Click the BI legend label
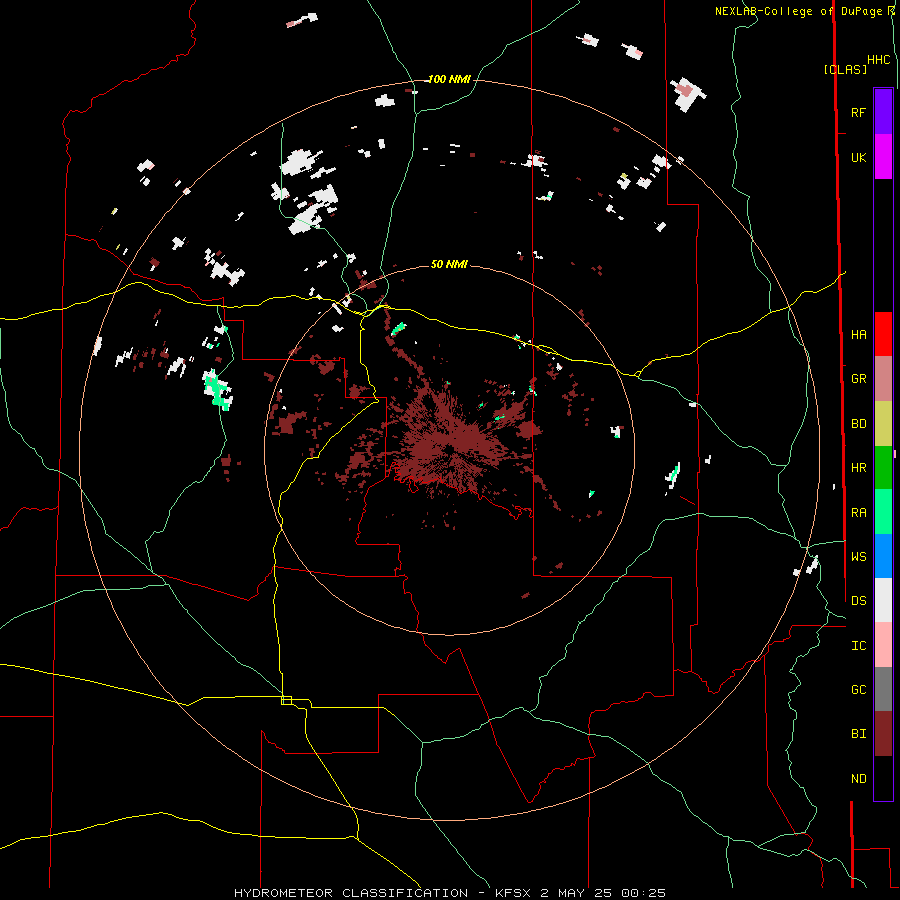 [x=858, y=734]
